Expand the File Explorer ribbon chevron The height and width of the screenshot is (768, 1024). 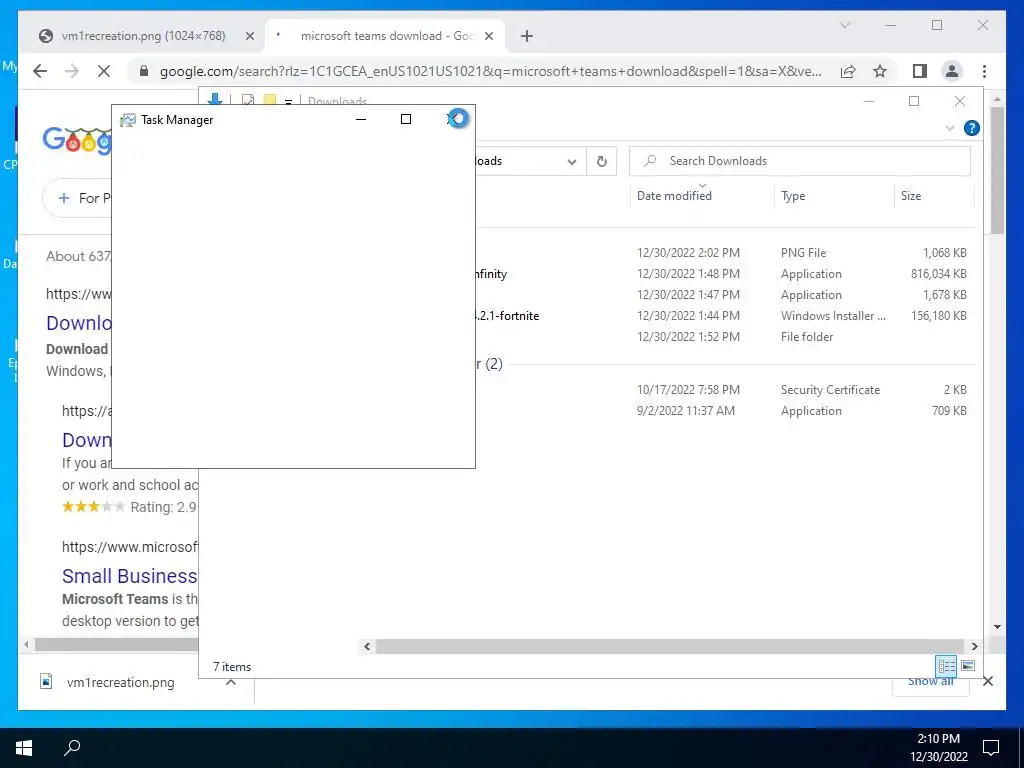[950, 128]
